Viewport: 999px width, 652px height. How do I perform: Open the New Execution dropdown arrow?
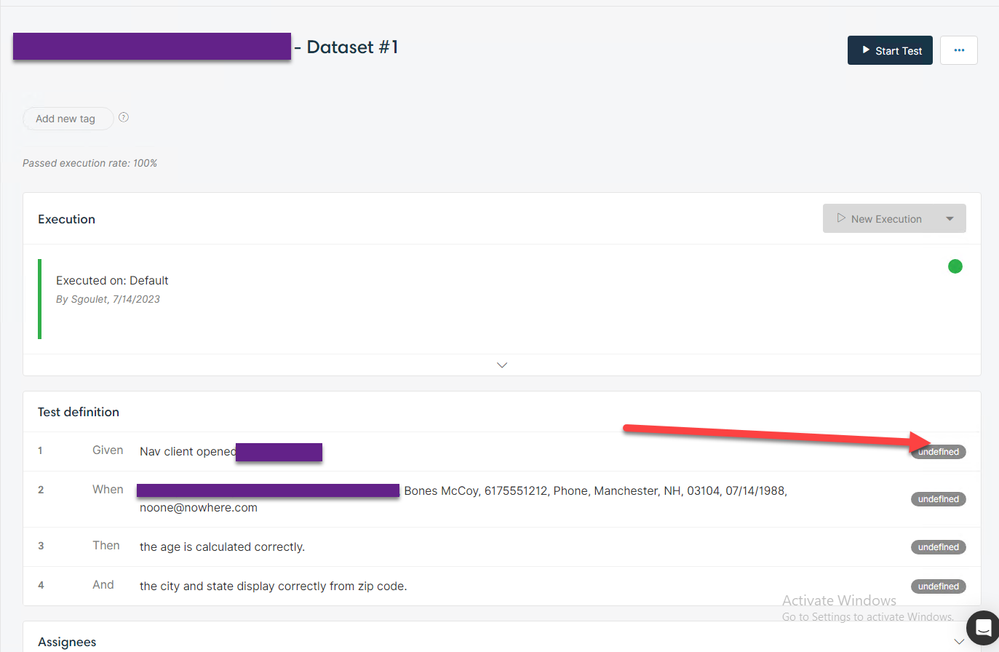pos(950,219)
